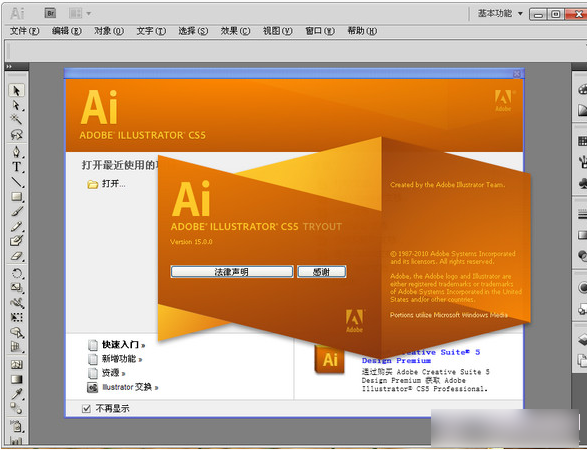Screen dimensions: 587x450
Task: Select the Symbol Sprayer tool
Action: 16,426
